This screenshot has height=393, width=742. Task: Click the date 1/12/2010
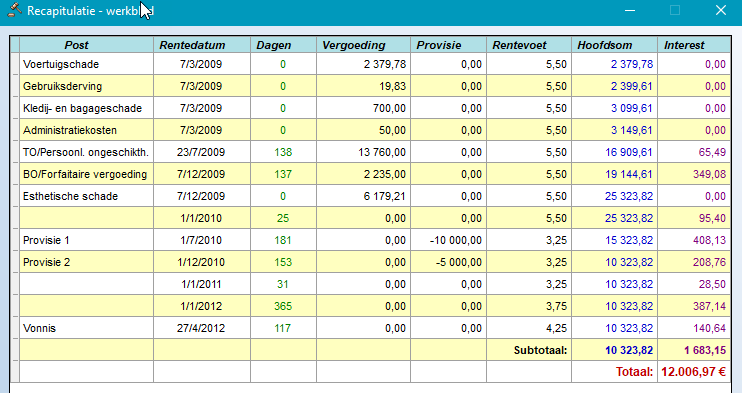tap(201, 262)
